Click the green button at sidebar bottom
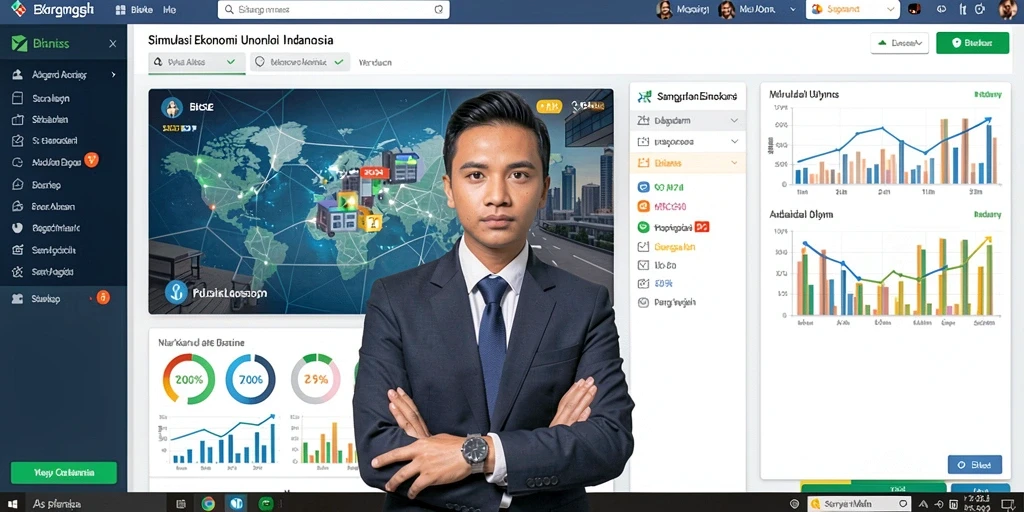Screen dimensions: 1024x512 64,473
